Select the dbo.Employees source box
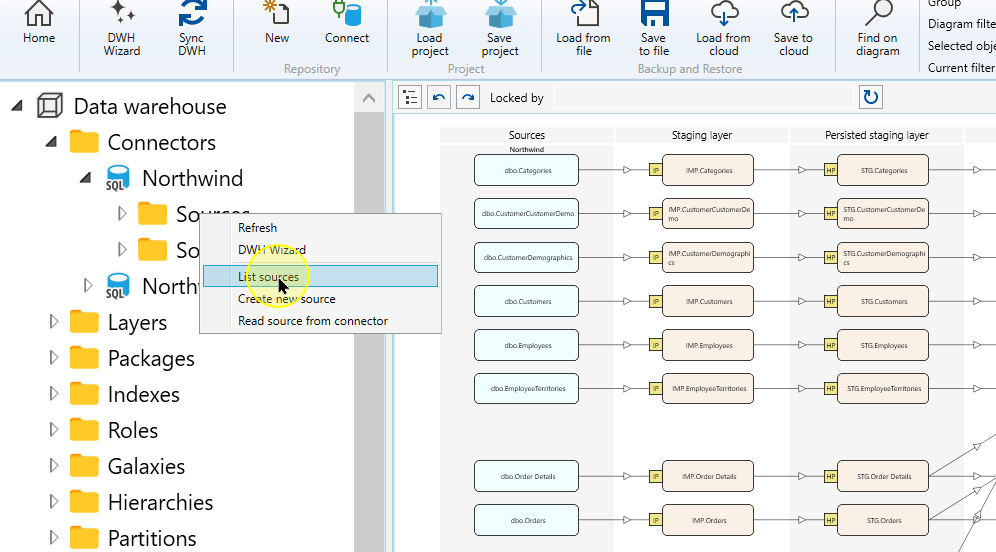Viewport: 996px width, 552px height. 527,346
